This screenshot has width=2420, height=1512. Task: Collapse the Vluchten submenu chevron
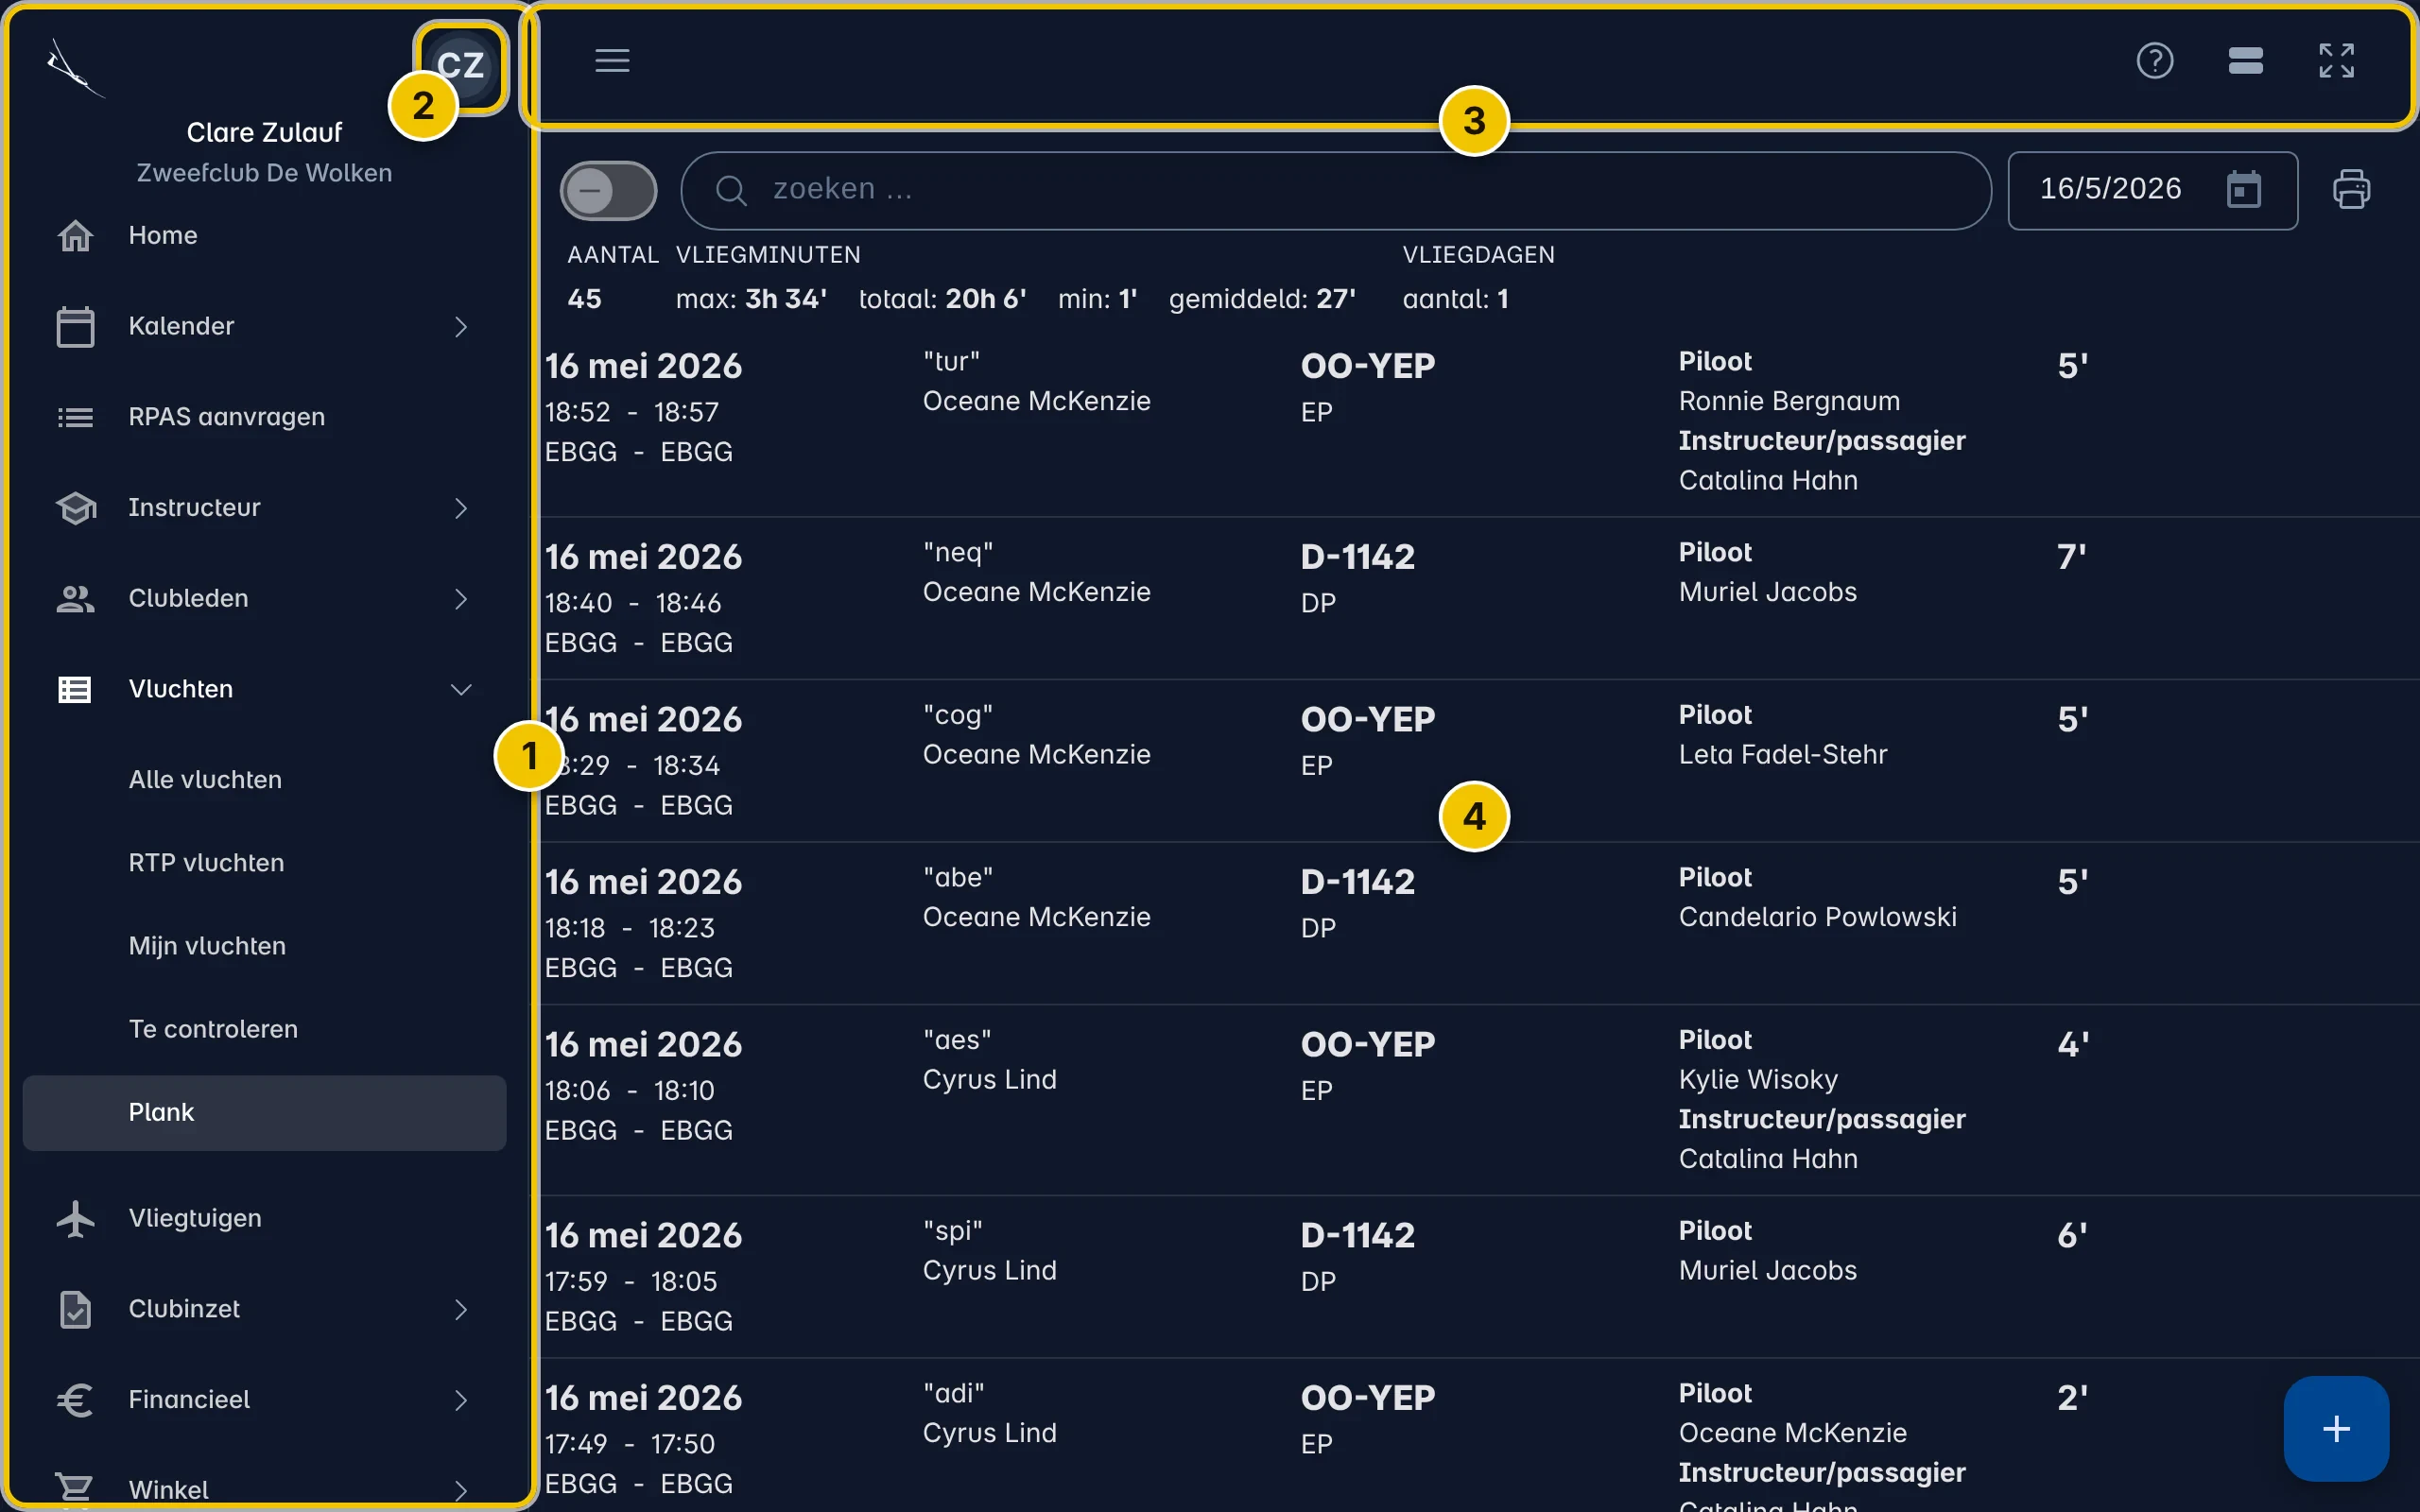tap(460, 690)
